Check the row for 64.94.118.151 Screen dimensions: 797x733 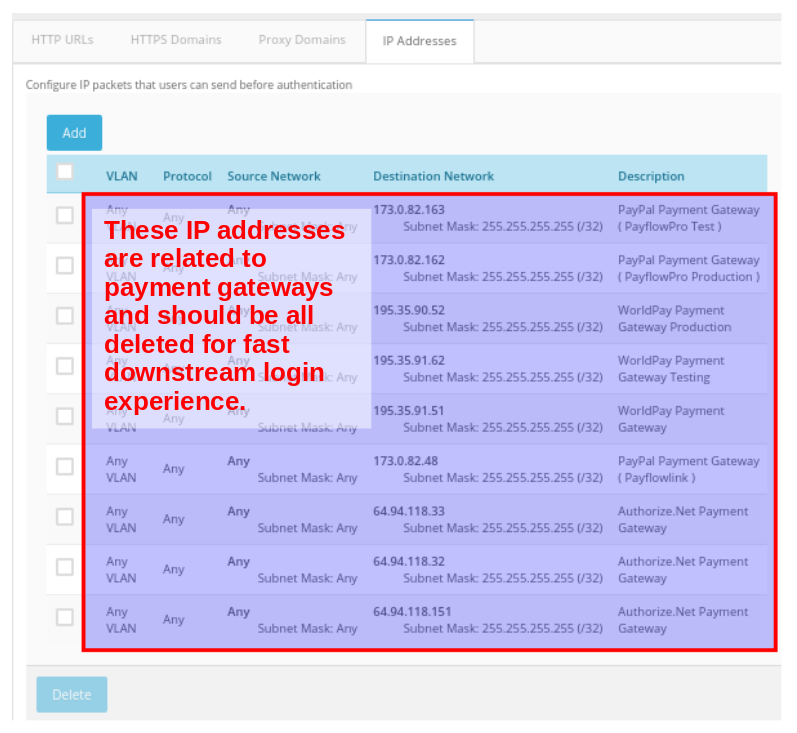click(65, 618)
